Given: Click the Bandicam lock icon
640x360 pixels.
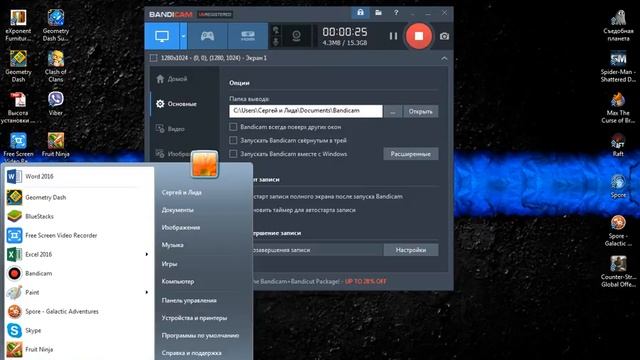Looking at the screenshot, I should click(360, 13).
